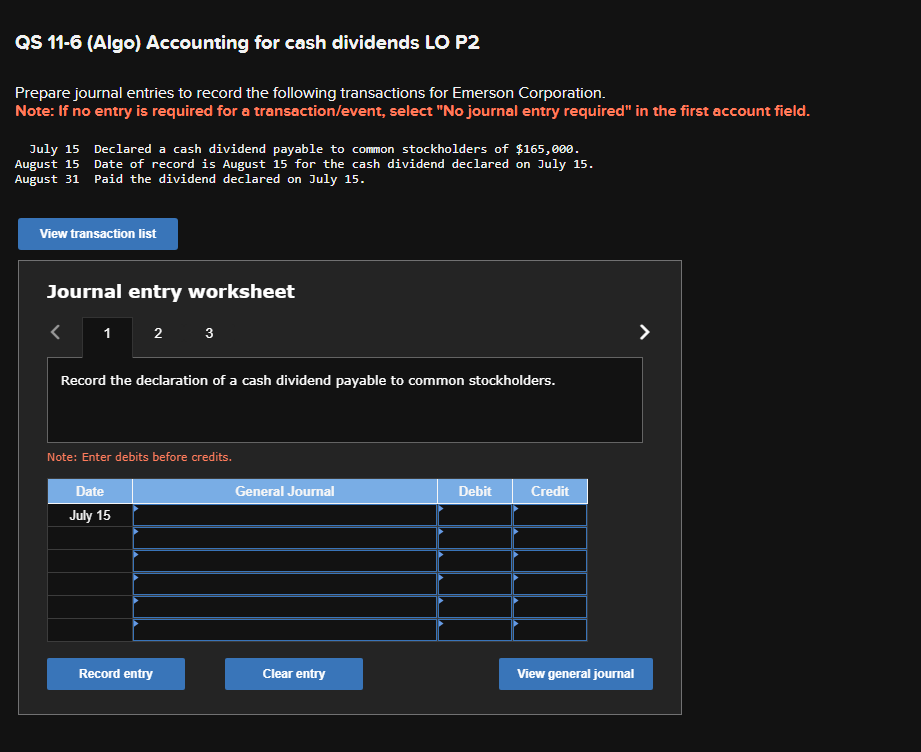Click the Credit column header
921x752 pixels.
tap(550, 491)
